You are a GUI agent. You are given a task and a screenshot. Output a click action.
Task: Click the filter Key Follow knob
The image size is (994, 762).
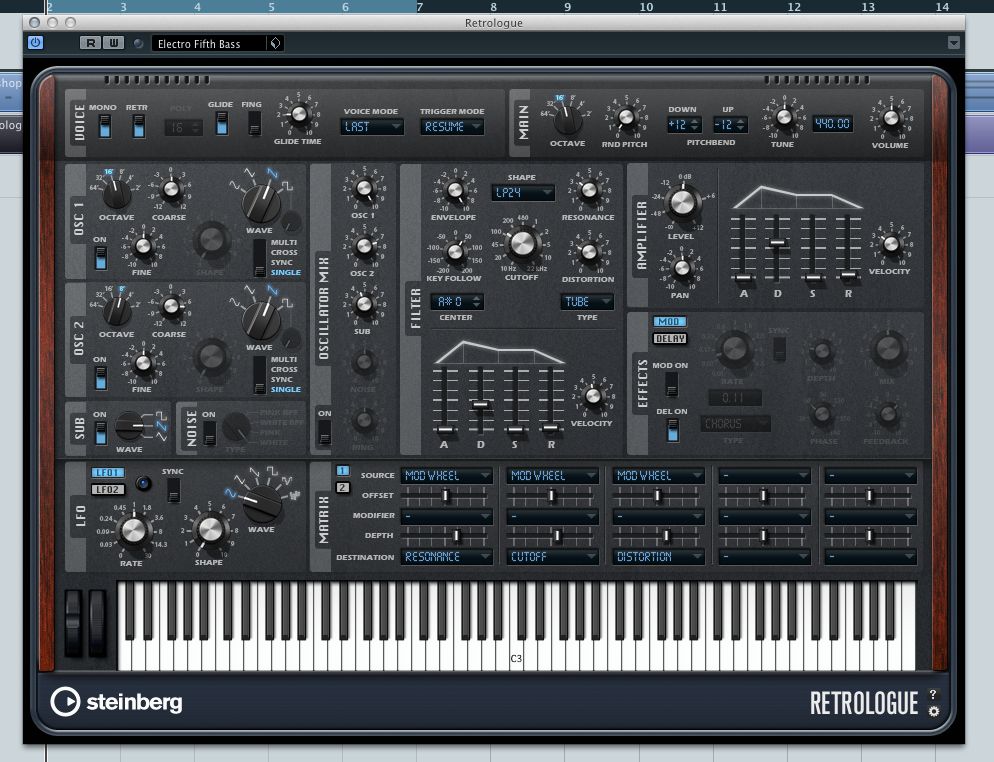coord(455,252)
